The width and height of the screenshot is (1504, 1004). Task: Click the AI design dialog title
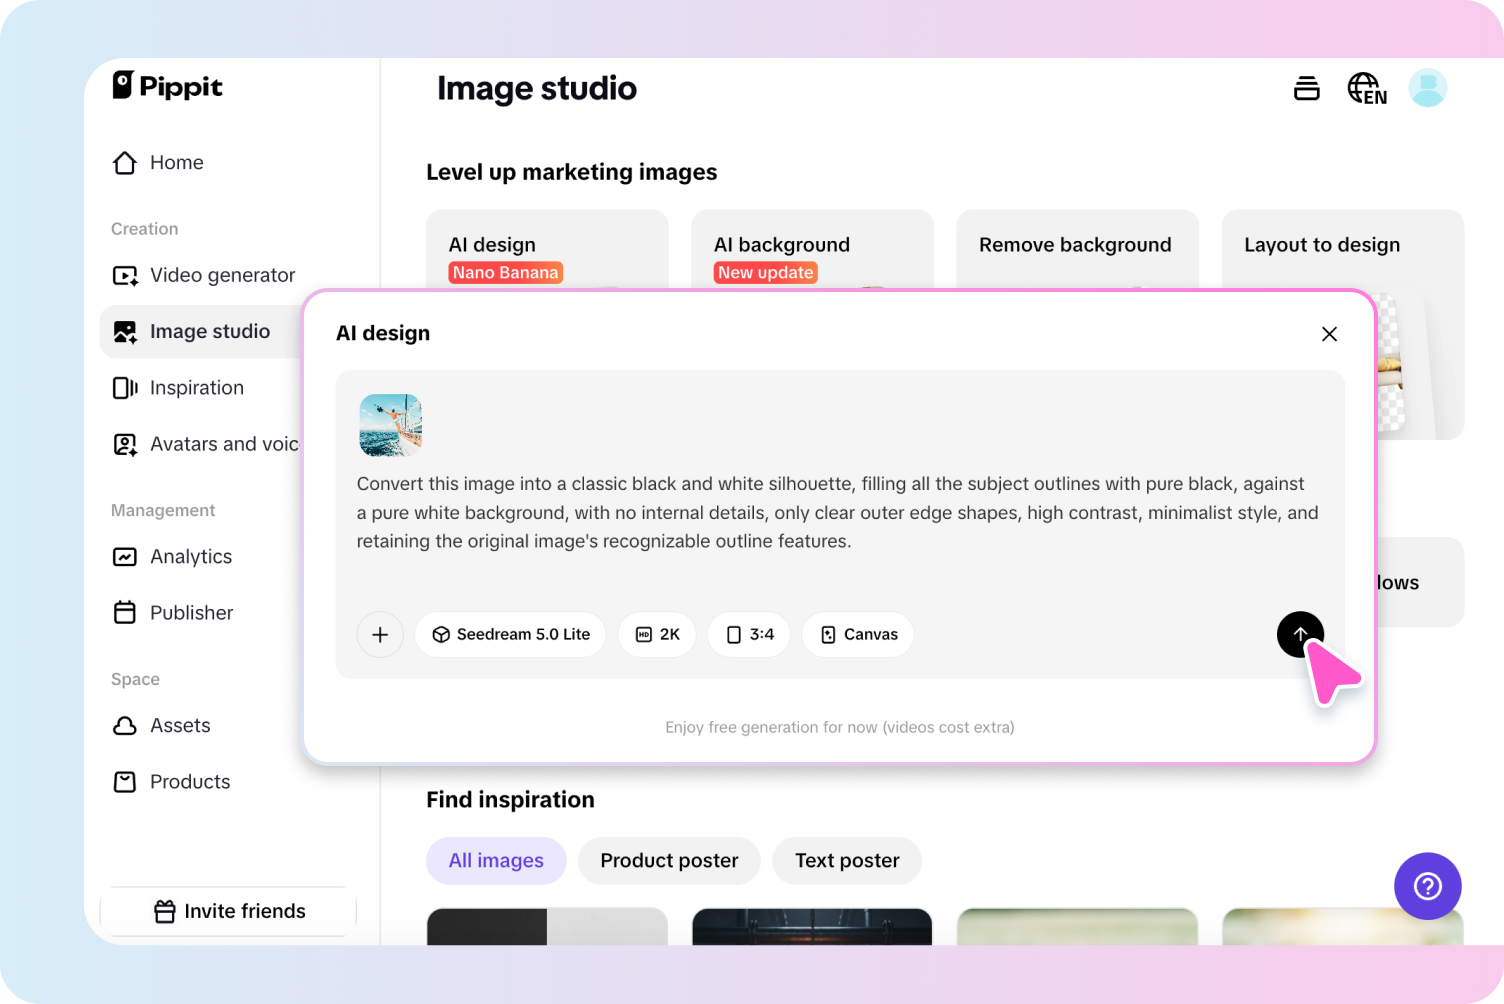click(x=383, y=334)
